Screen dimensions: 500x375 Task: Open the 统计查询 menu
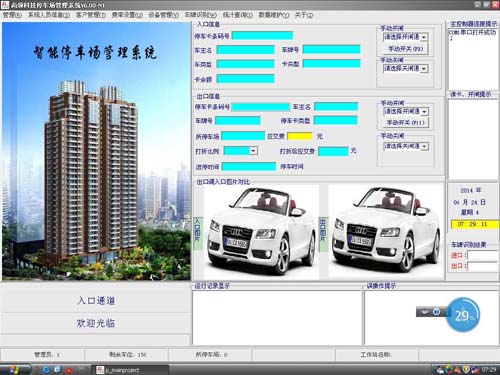[x=238, y=15]
